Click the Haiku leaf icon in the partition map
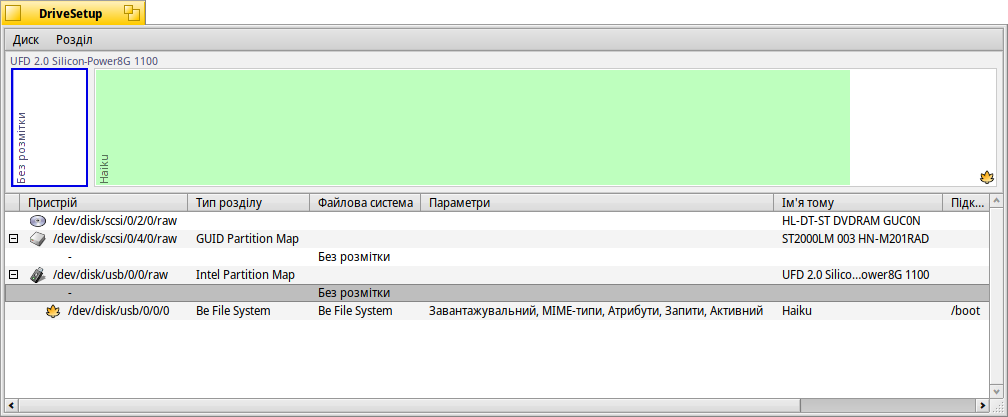This screenshot has width=1008, height=417. pyautogui.click(x=986, y=177)
